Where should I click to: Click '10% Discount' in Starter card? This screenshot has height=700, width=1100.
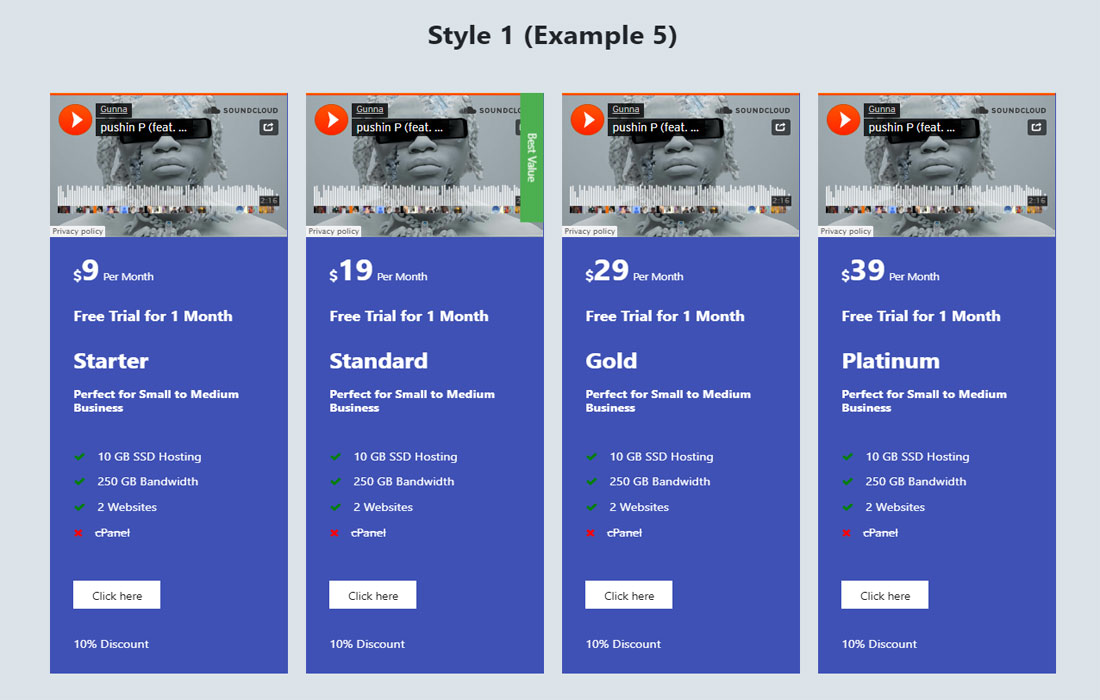tap(111, 644)
